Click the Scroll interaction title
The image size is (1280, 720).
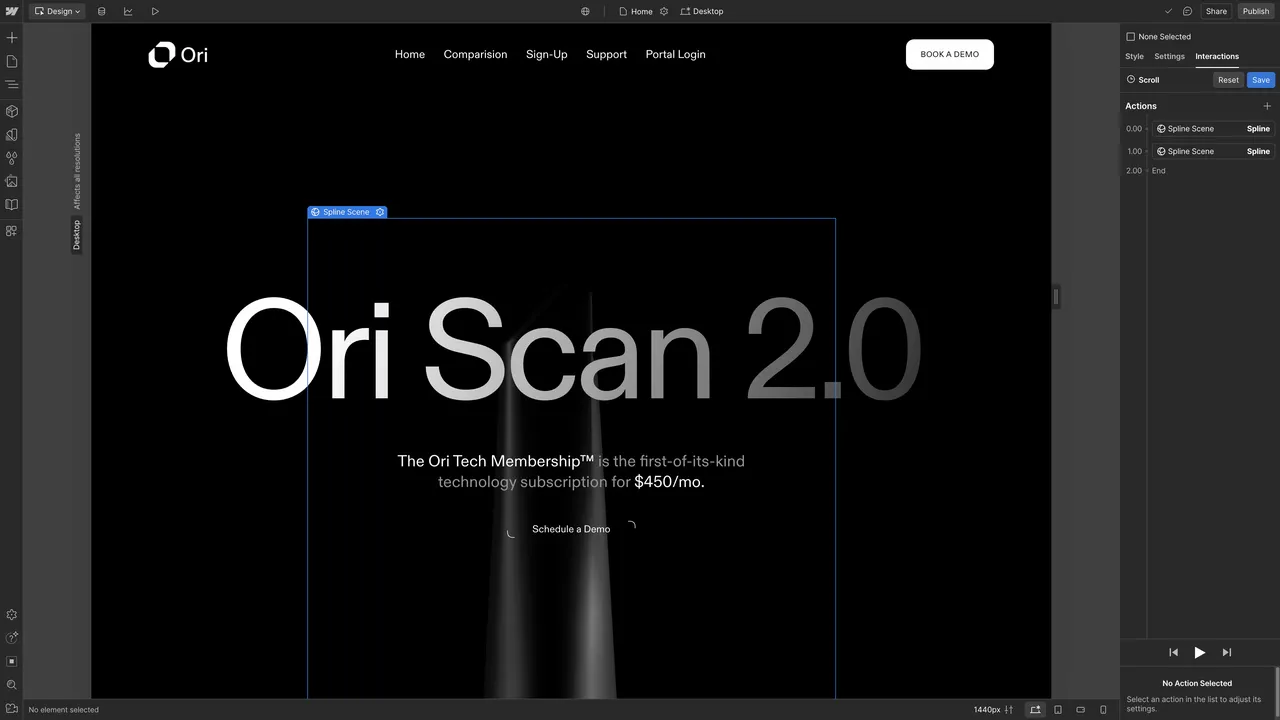1149,80
